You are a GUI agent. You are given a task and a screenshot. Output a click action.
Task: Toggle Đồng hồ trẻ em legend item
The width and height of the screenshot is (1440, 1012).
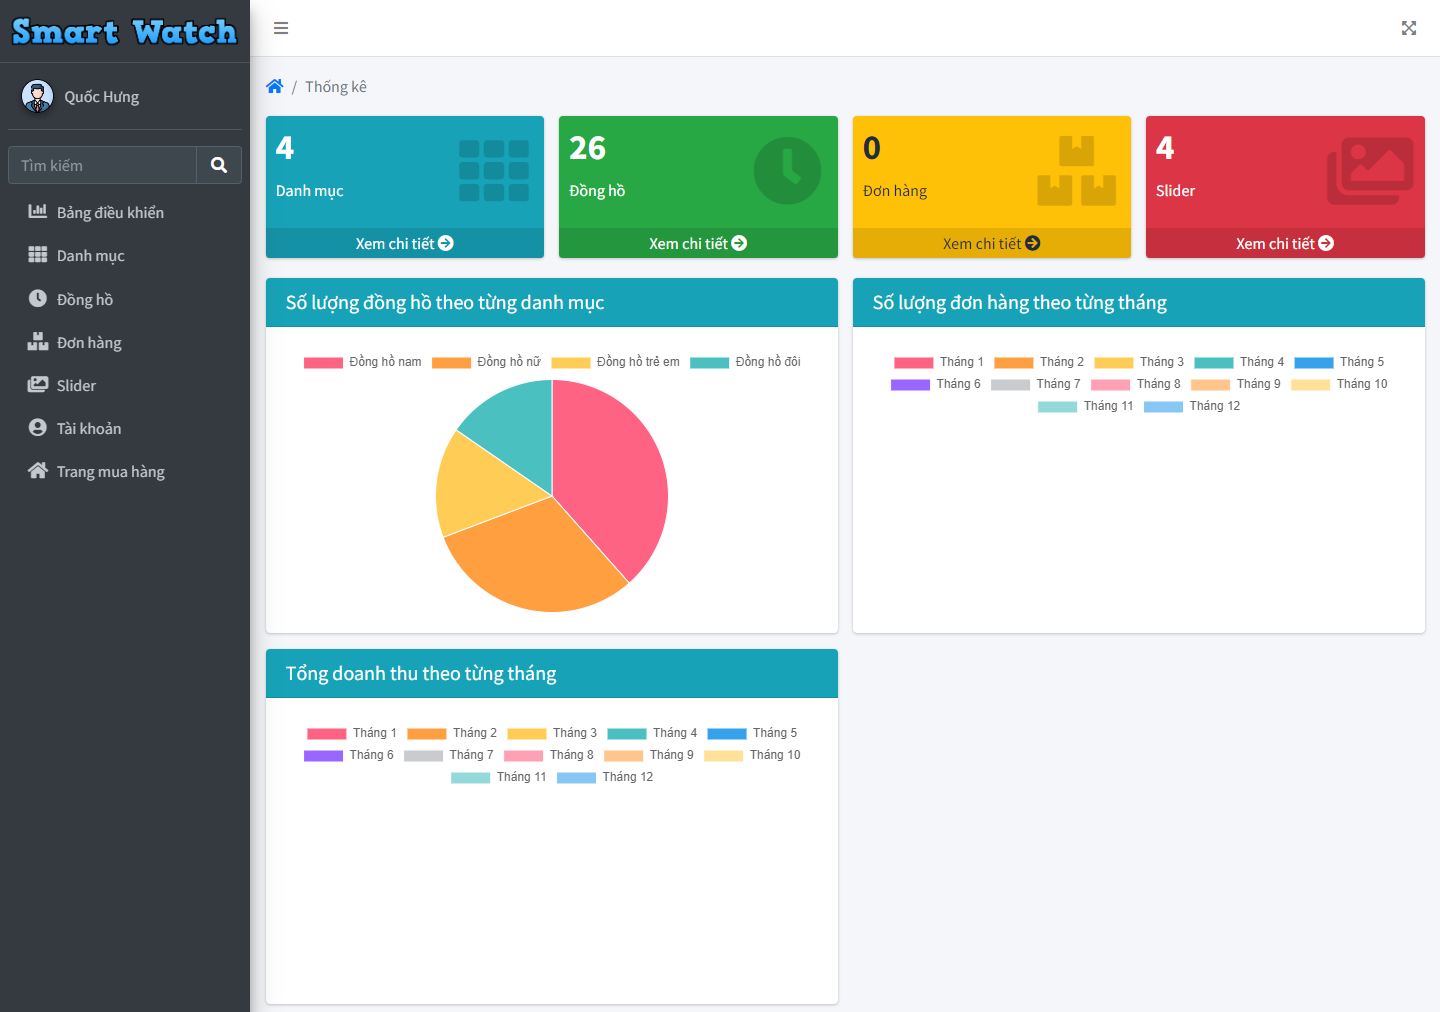615,362
